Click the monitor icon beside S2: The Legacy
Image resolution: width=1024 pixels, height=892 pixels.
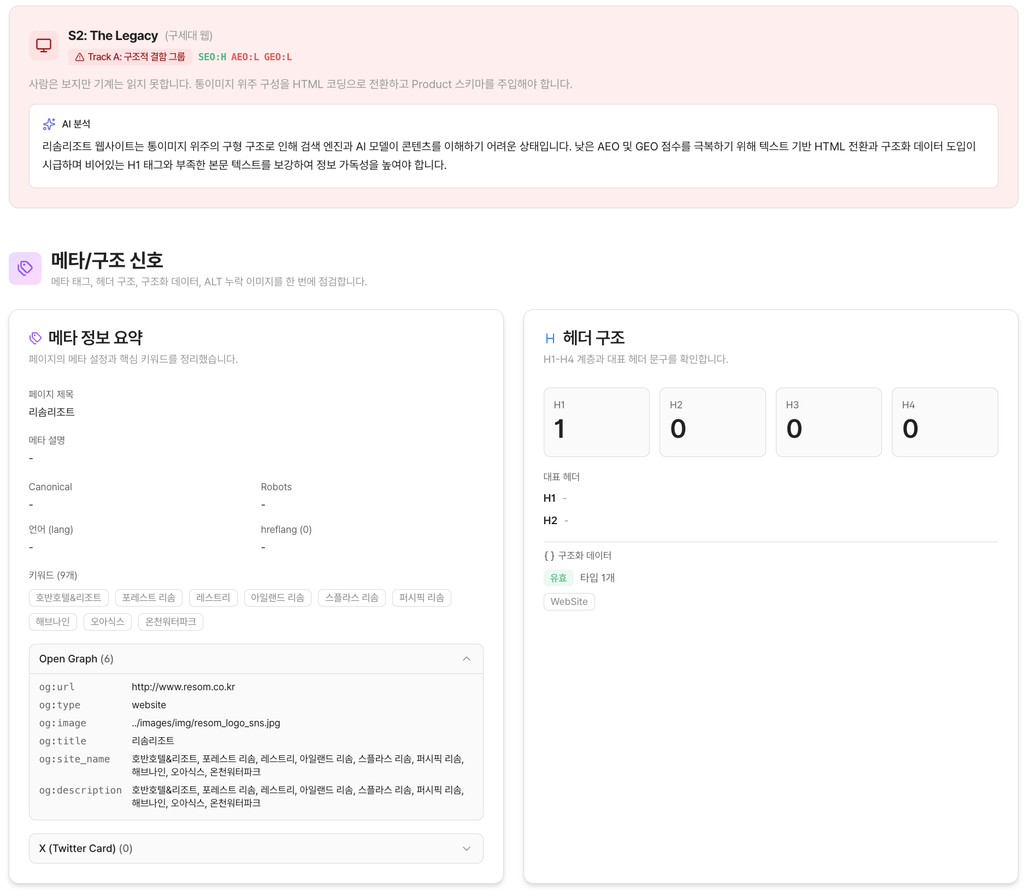(44, 45)
